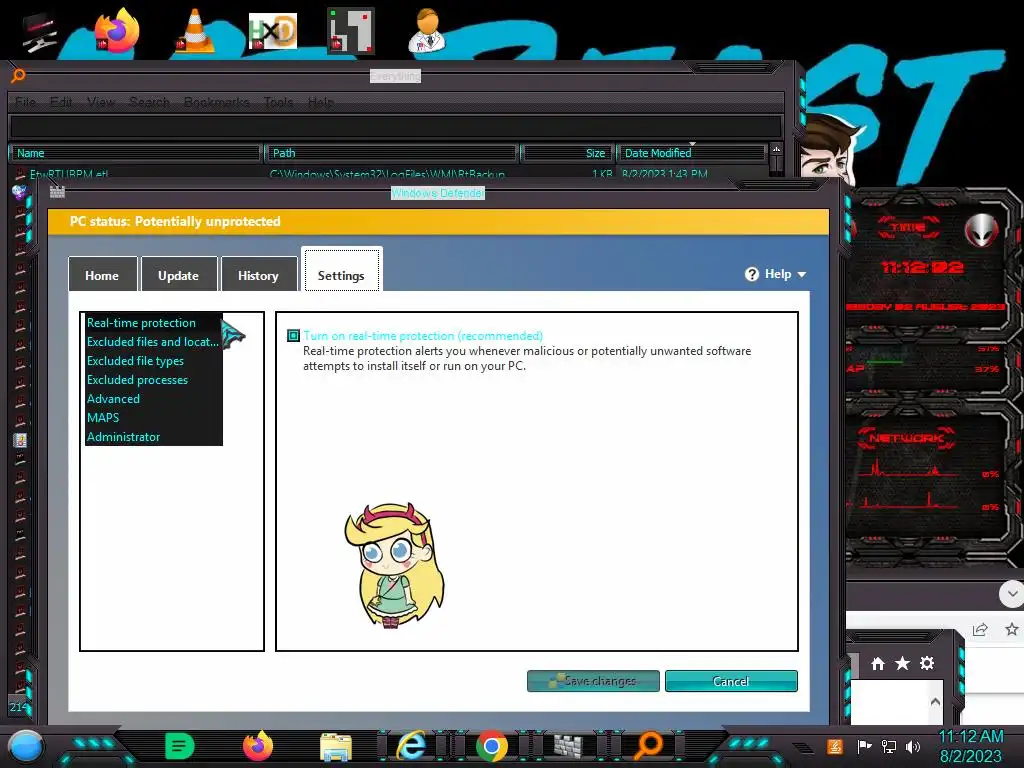Switch to the History tab
1024x768 pixels.
pos(258,275)
